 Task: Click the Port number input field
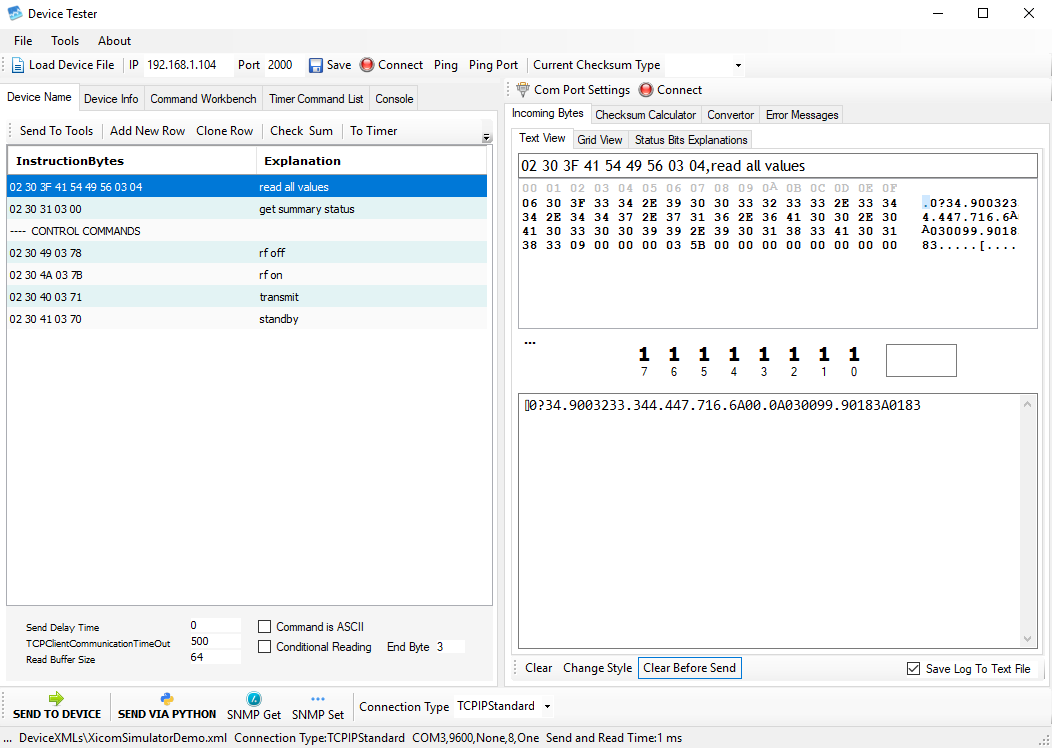click(x=284, y=65)
